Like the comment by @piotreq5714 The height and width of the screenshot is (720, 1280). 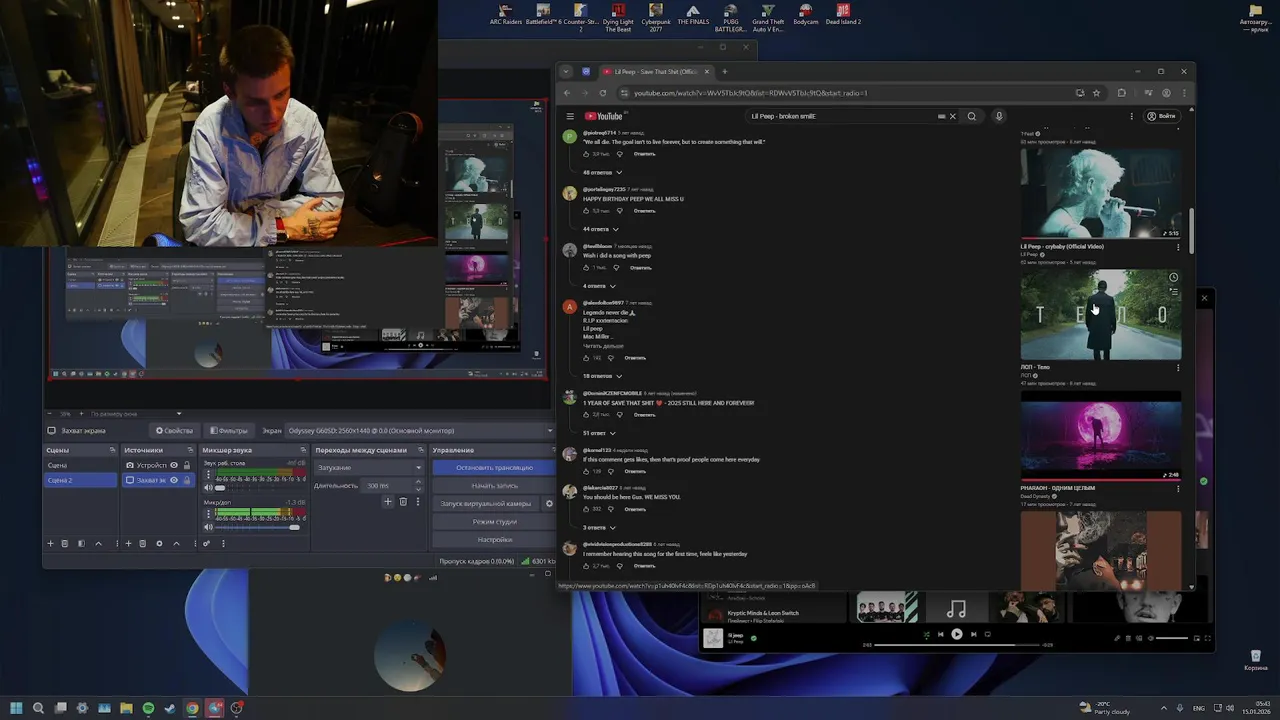586,154
